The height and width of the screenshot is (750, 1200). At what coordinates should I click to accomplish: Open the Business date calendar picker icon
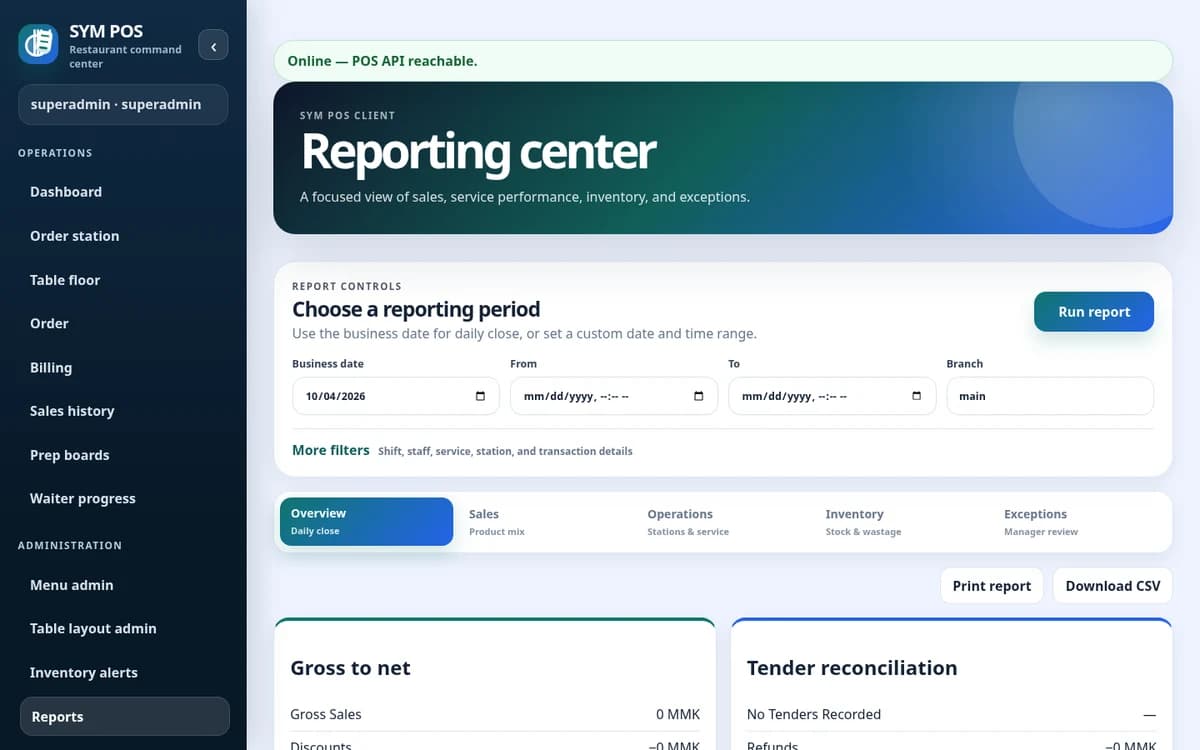click(x=480, y=396)
